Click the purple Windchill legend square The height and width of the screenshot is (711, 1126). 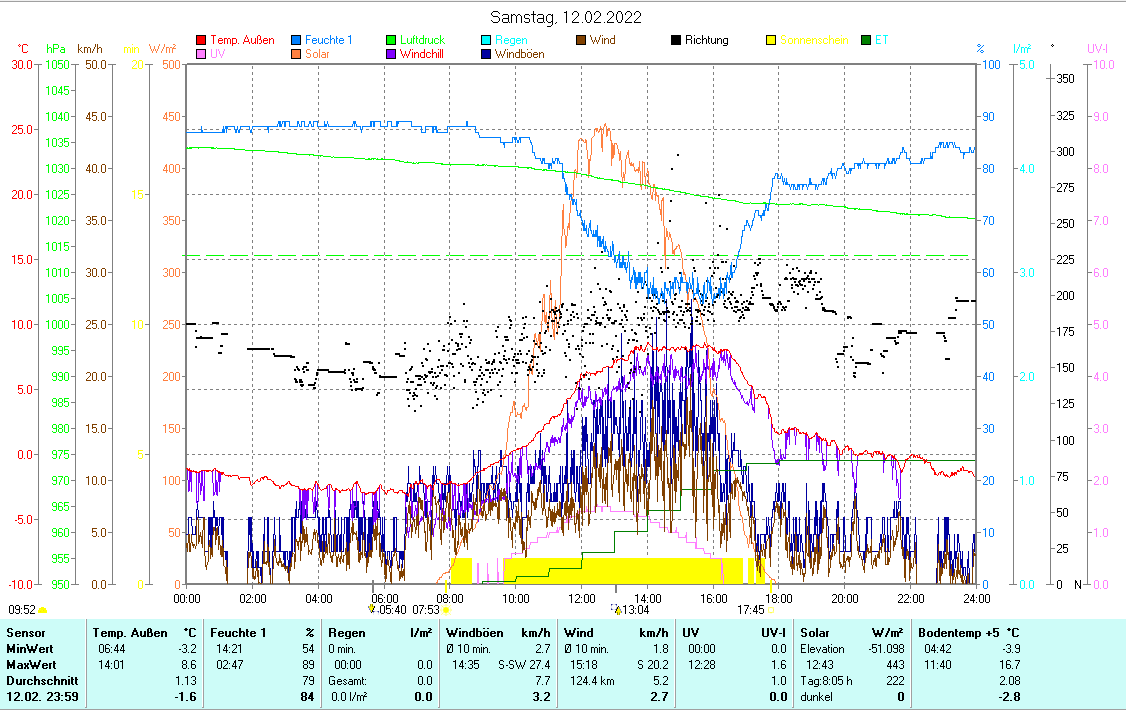pos(392,54)
